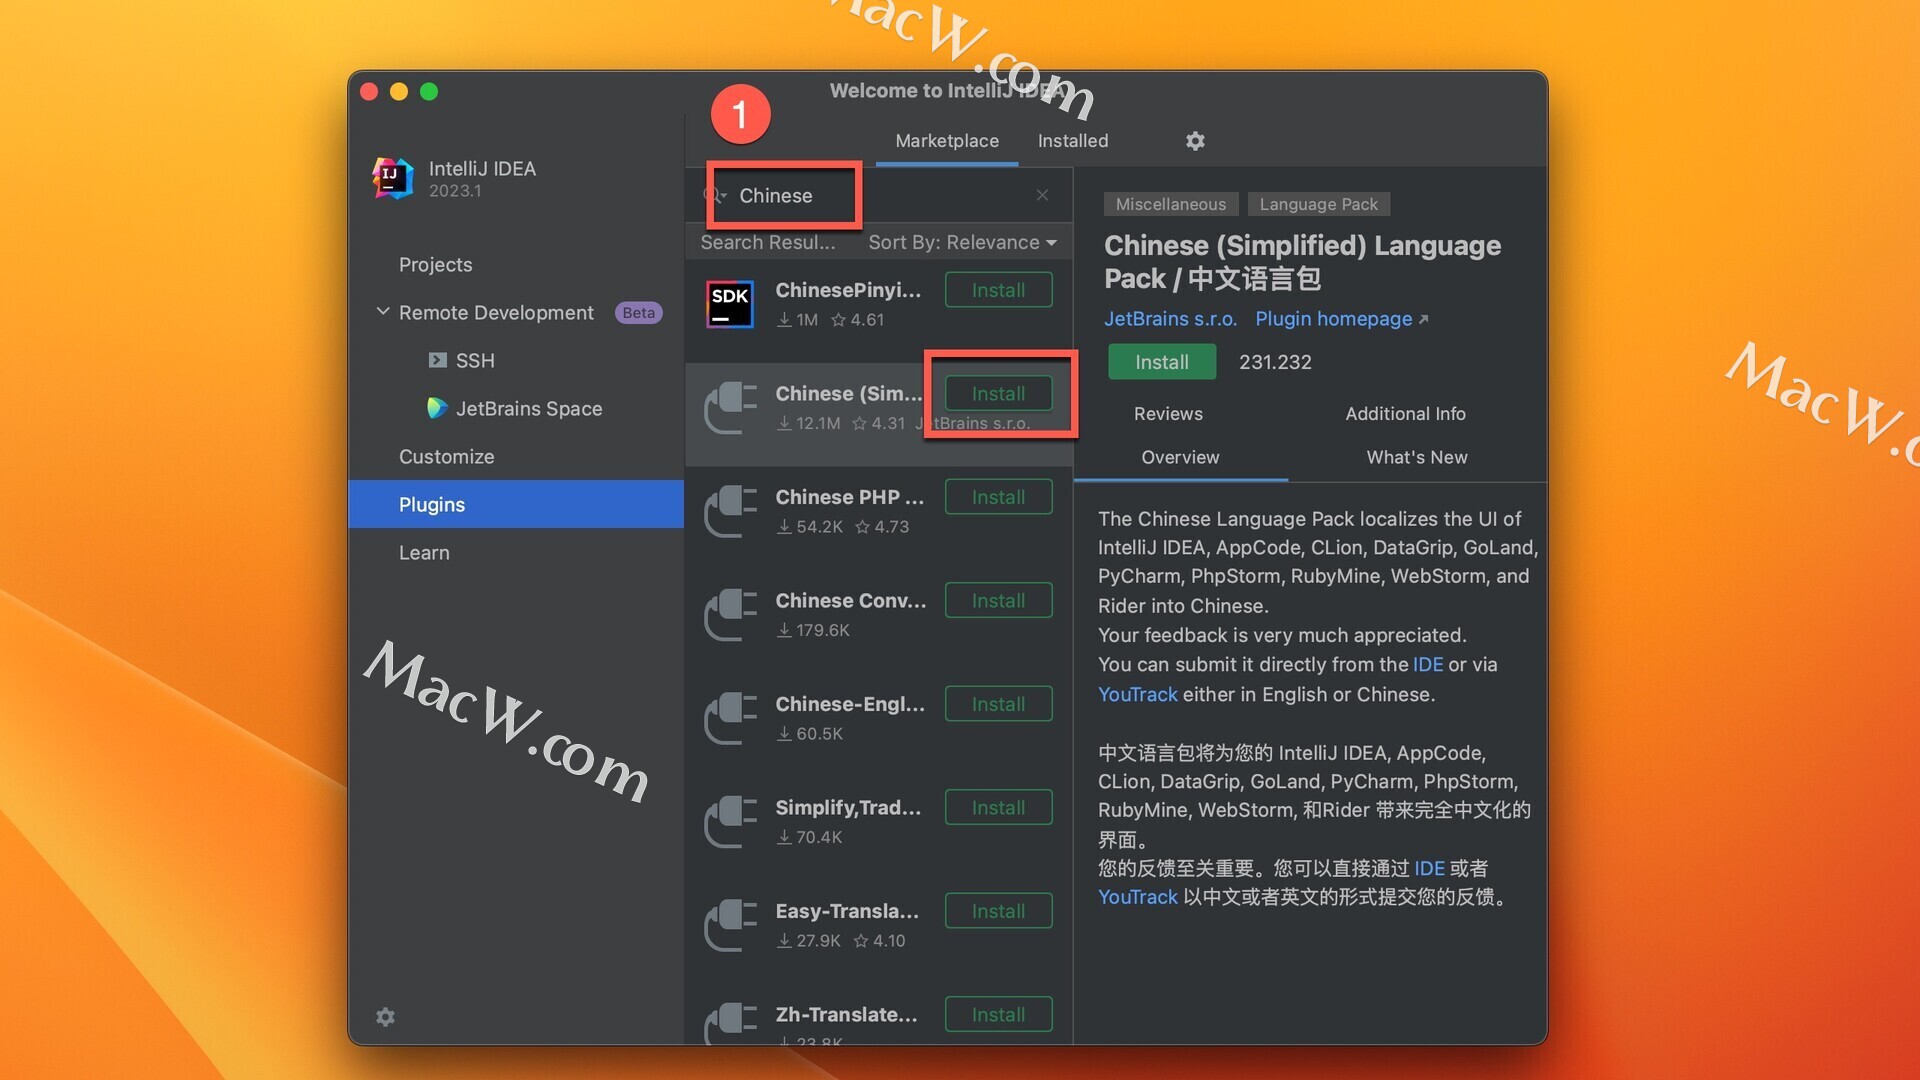This screenshot has width=1920, height=1080.
Task: Follow the IDE link in Chinese description
Action: (1429, 868)
